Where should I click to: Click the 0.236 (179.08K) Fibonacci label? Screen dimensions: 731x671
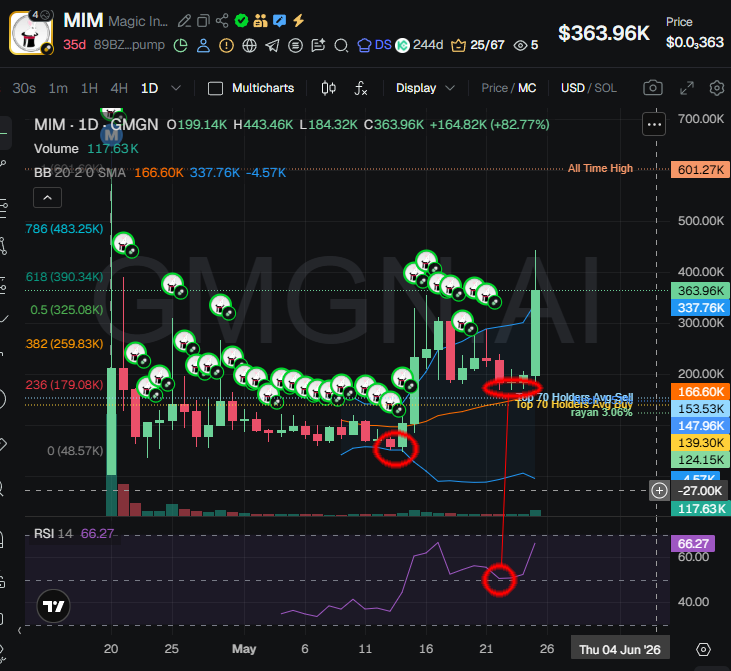[64, 385]
